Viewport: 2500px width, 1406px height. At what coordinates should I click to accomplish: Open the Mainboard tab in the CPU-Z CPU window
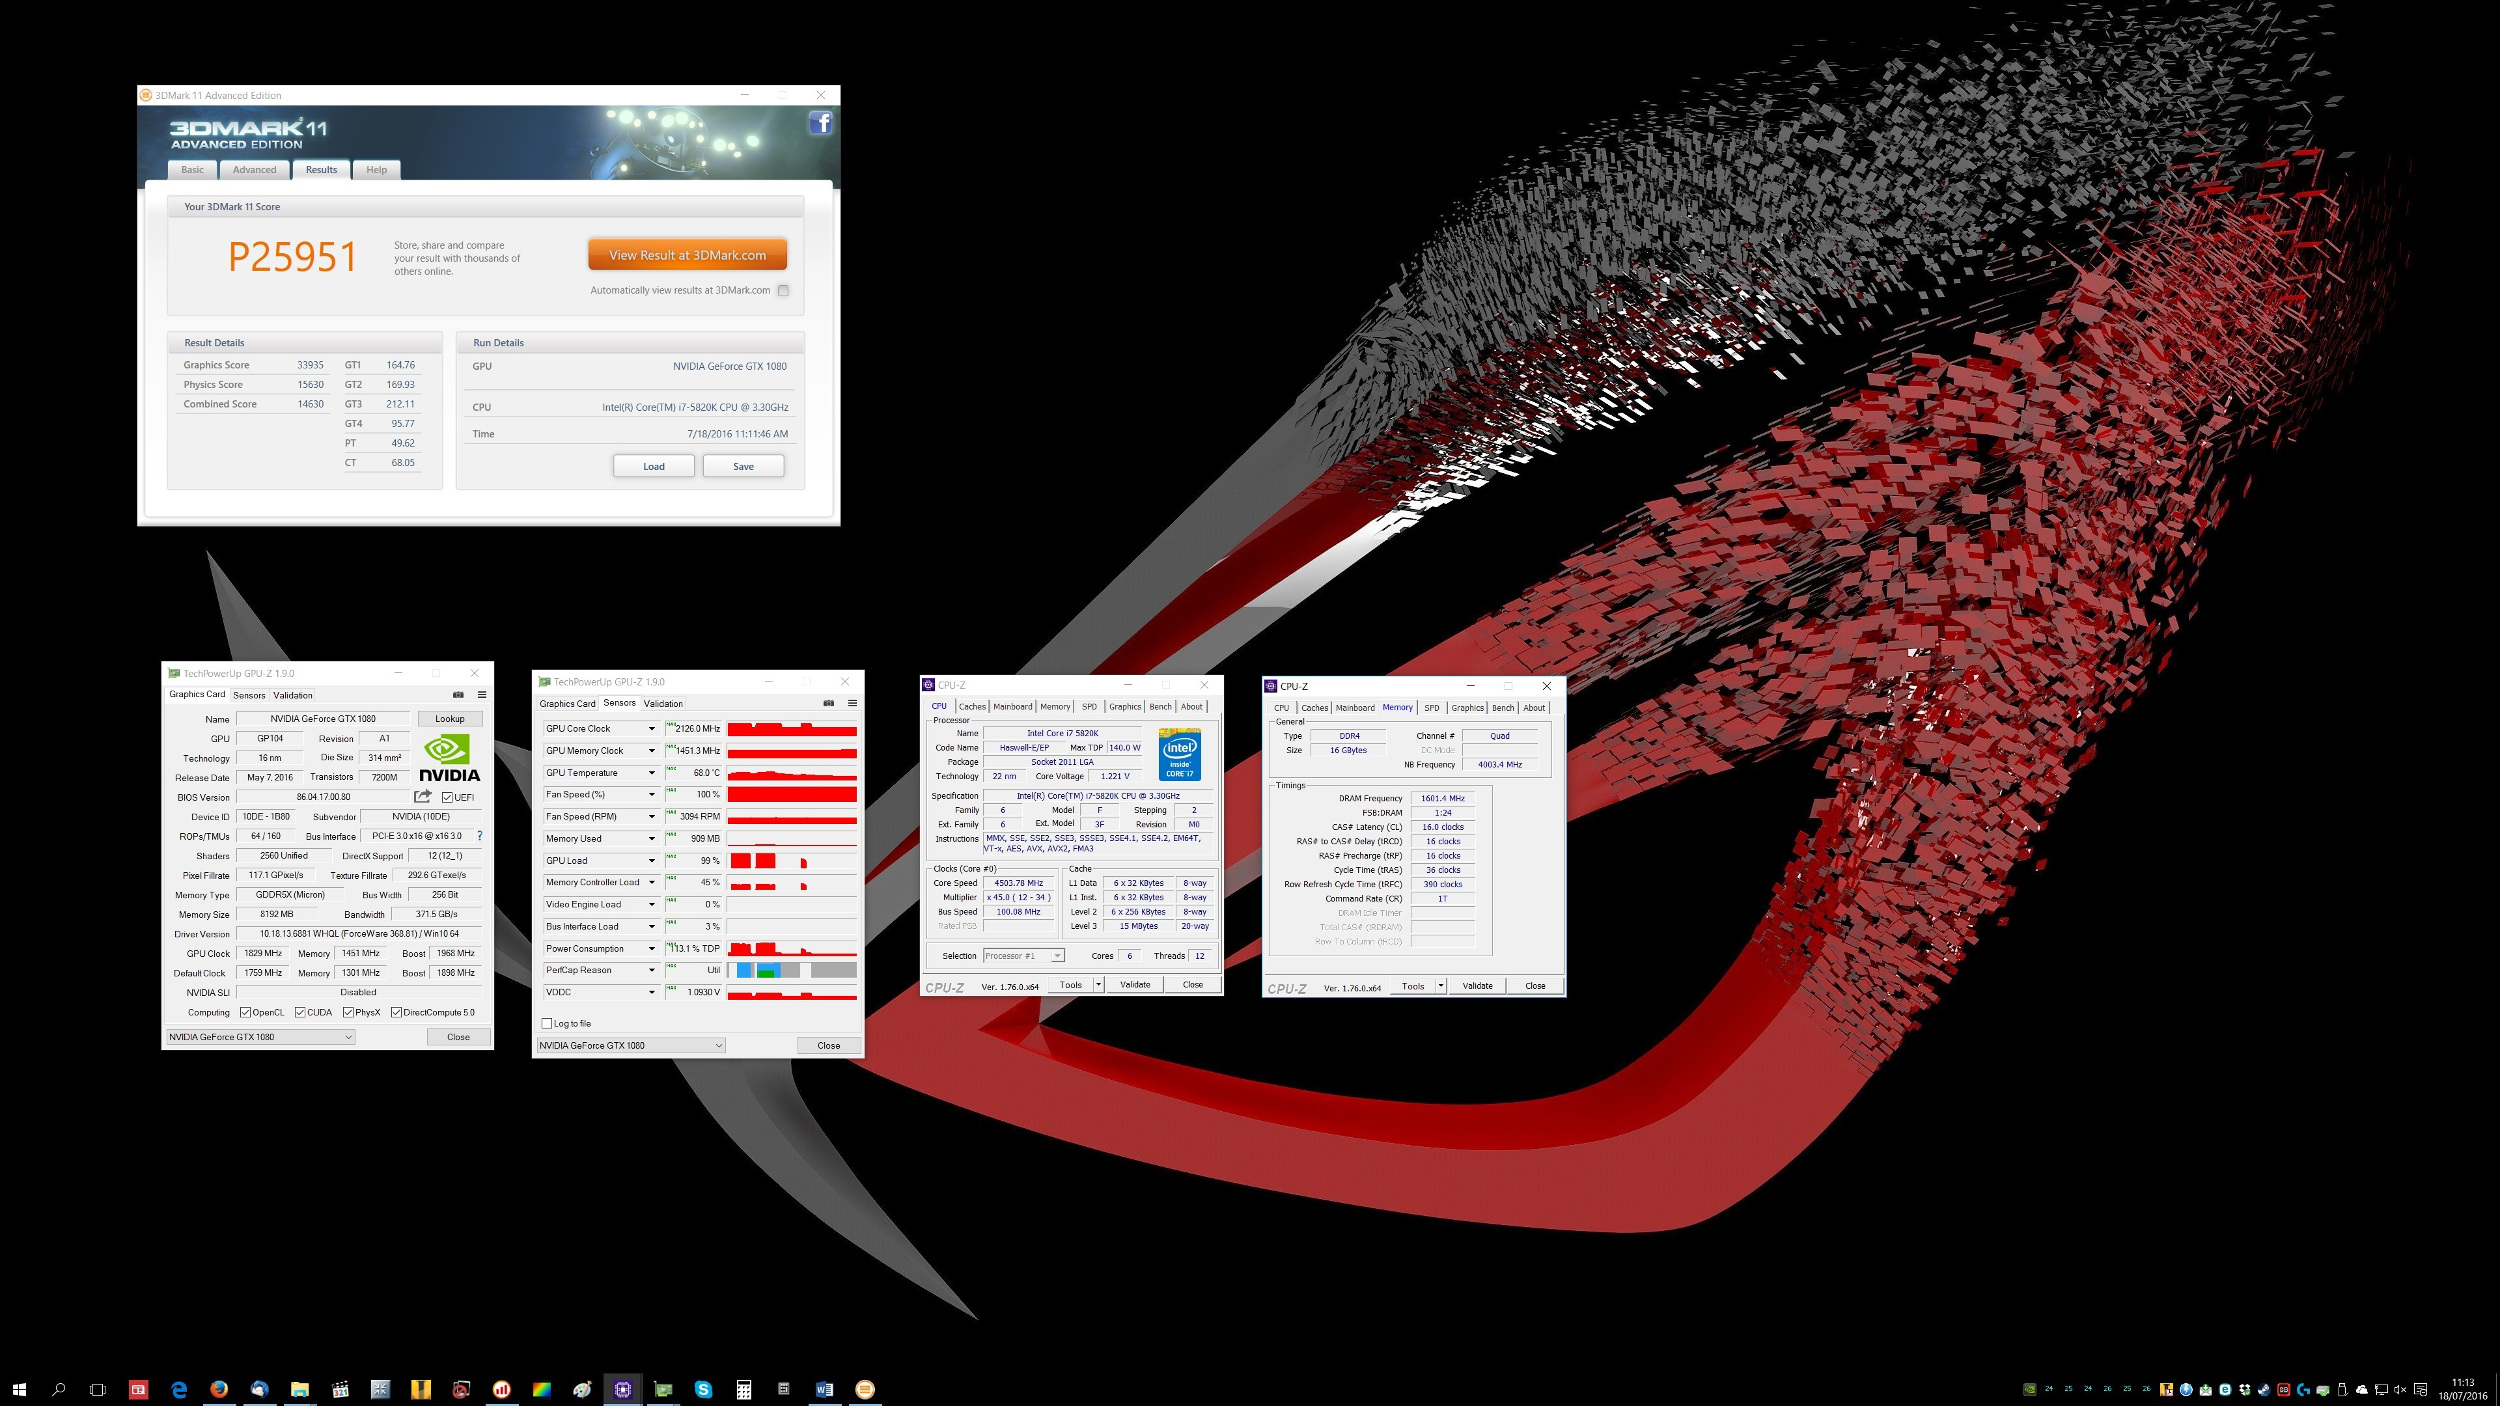(1013, 707)
